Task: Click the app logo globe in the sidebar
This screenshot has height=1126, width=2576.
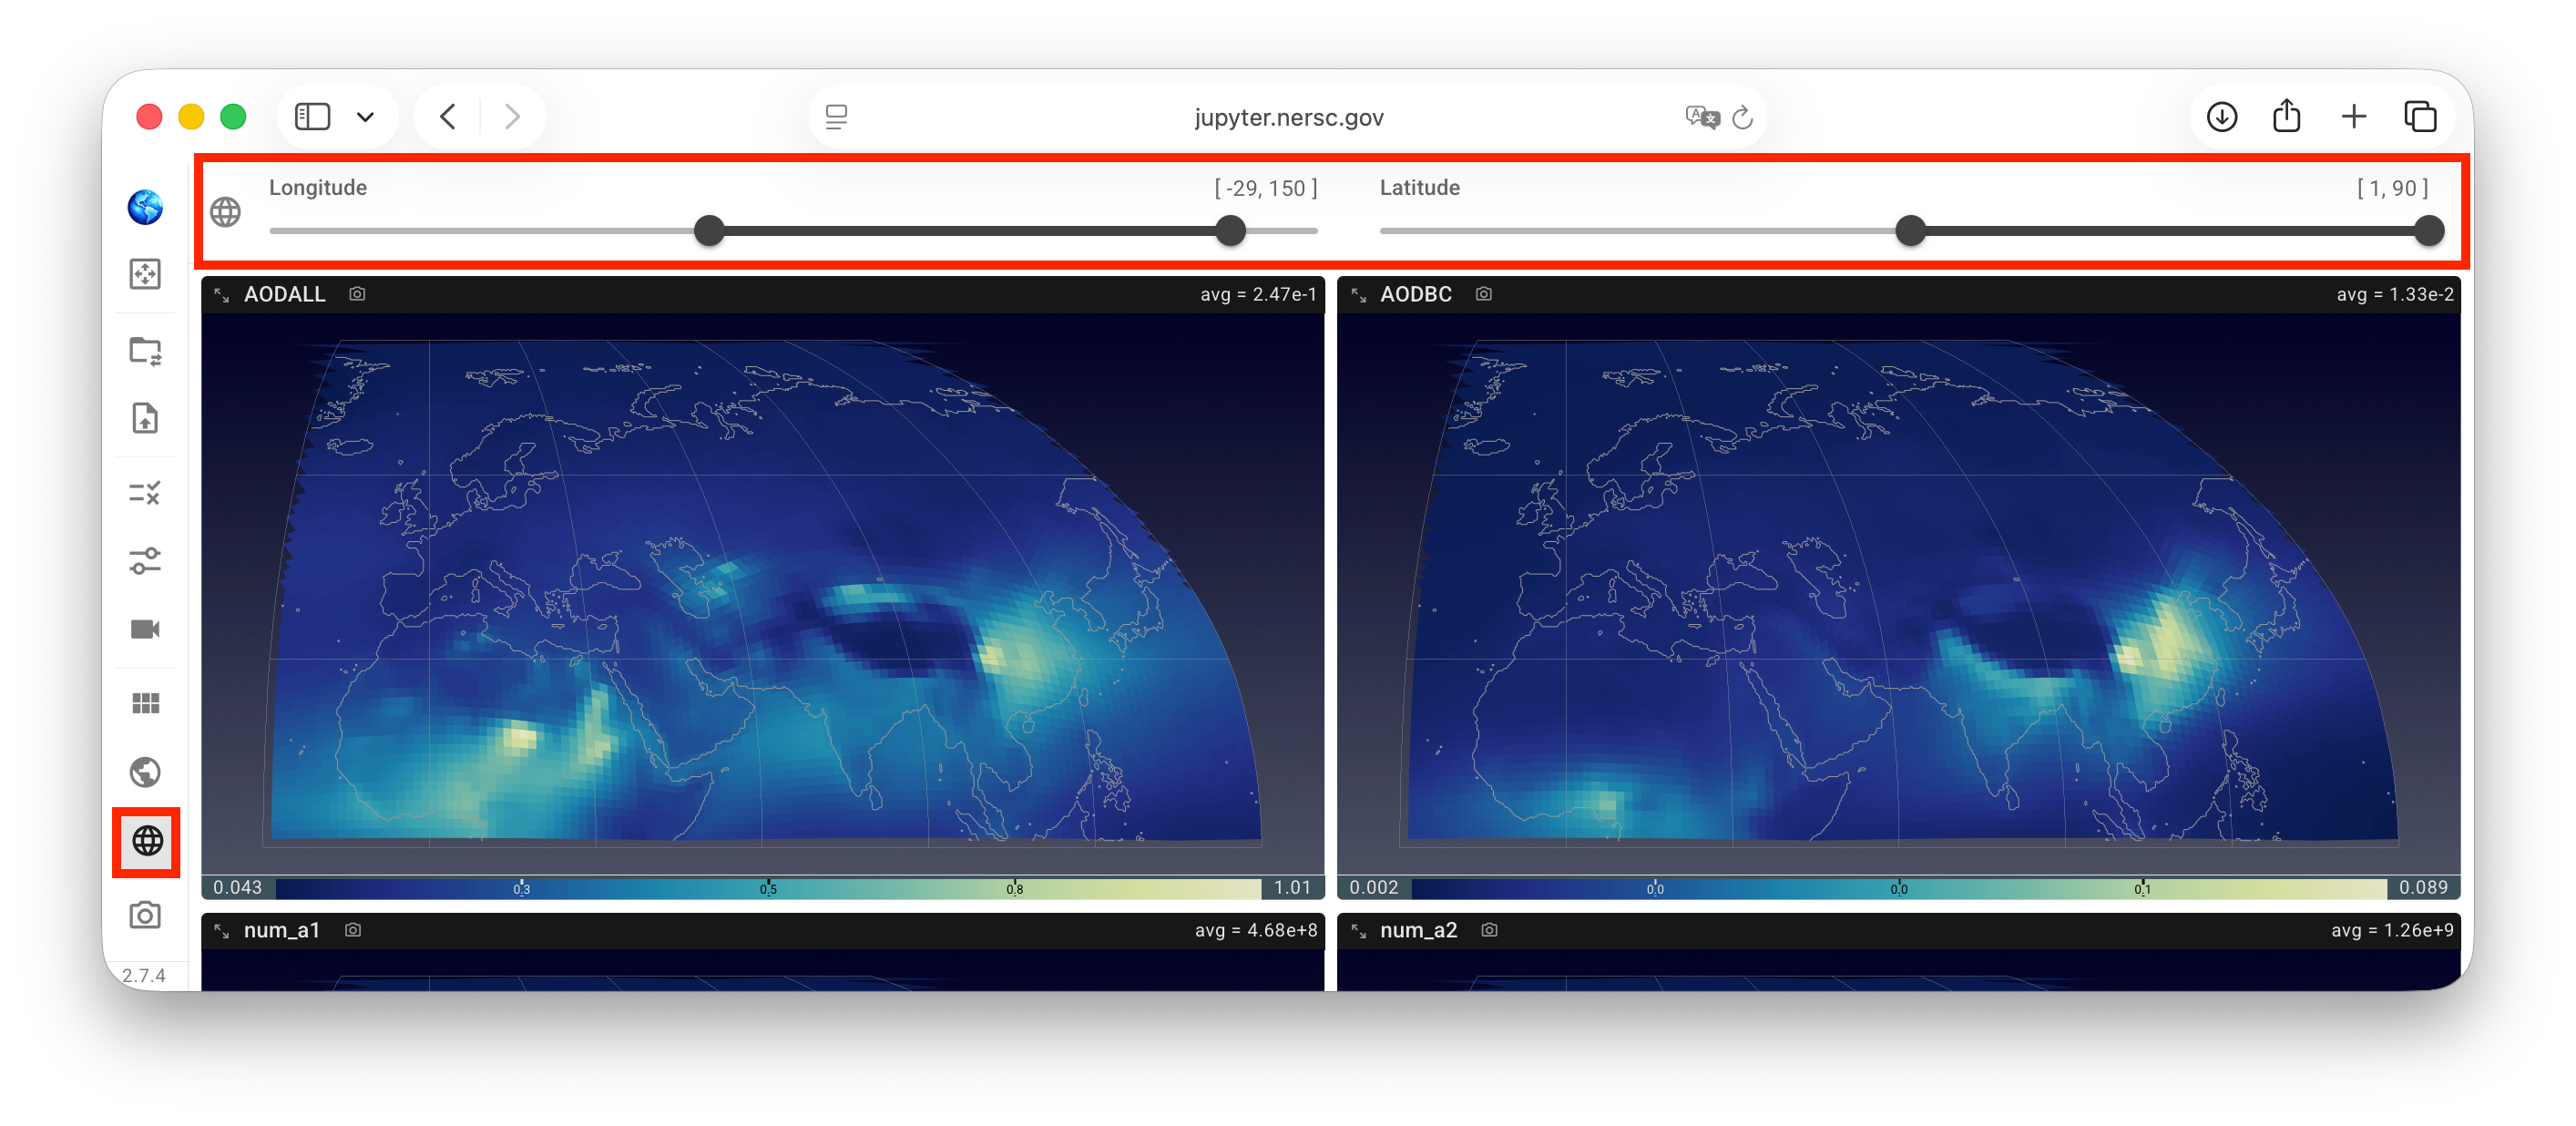Action: 145,207
